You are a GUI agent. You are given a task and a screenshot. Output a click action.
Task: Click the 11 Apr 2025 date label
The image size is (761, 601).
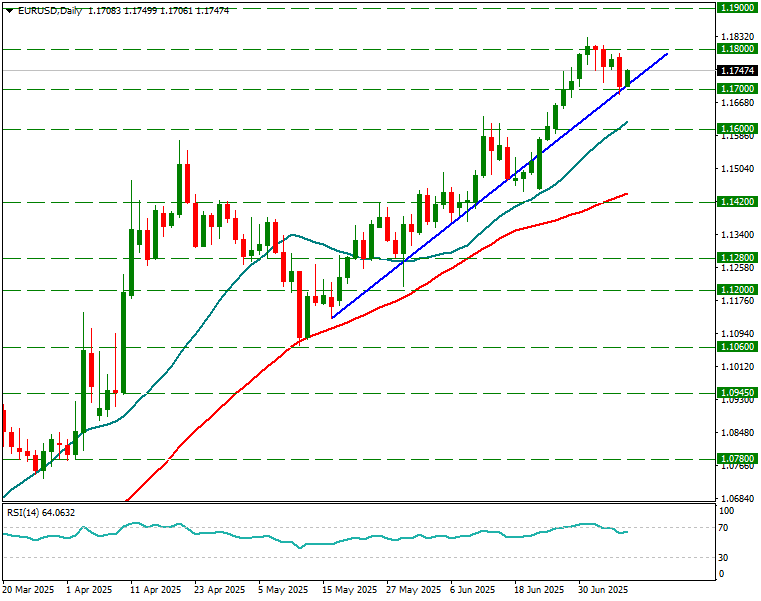pyautogui.click(x=156, y=590)
